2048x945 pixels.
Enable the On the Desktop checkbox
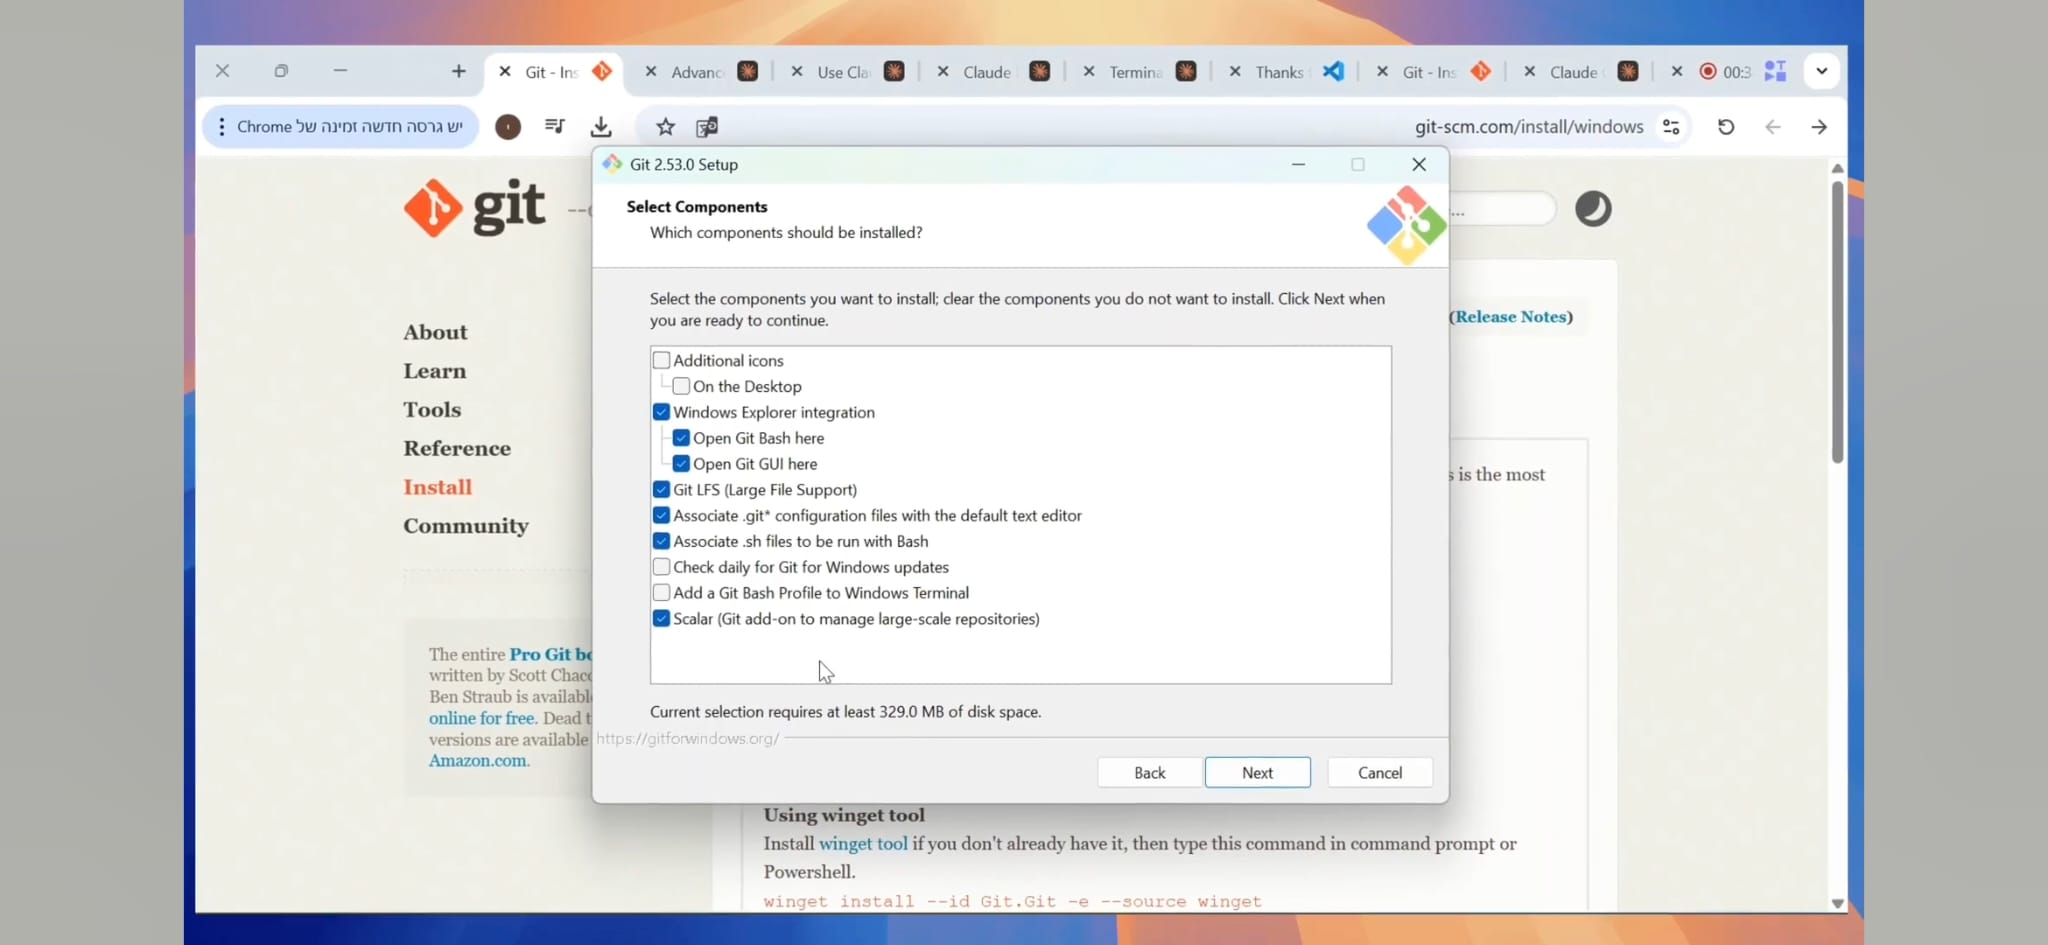pyautogui.click(x=681, y=386)
